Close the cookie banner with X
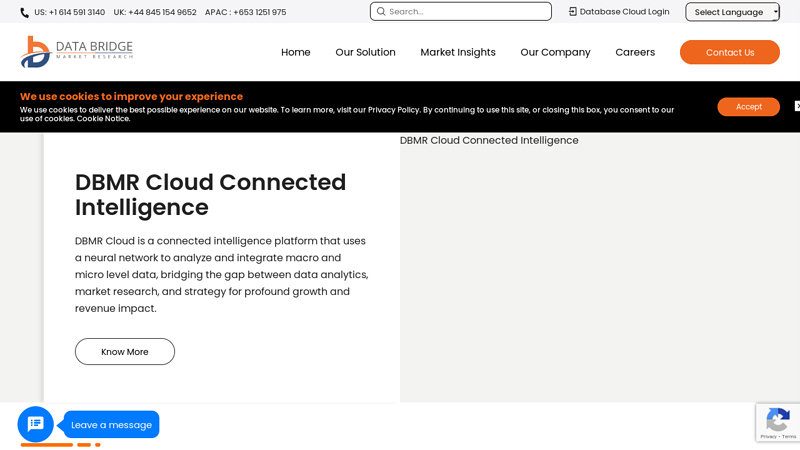The width and height of the screenshot is (800, 450). pyautogui.click(x=797, y=106)
